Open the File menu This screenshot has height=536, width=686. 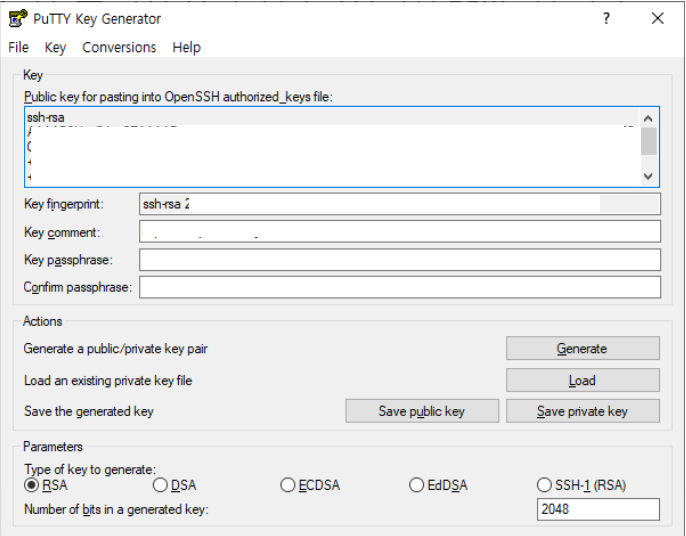pos(18,47)
